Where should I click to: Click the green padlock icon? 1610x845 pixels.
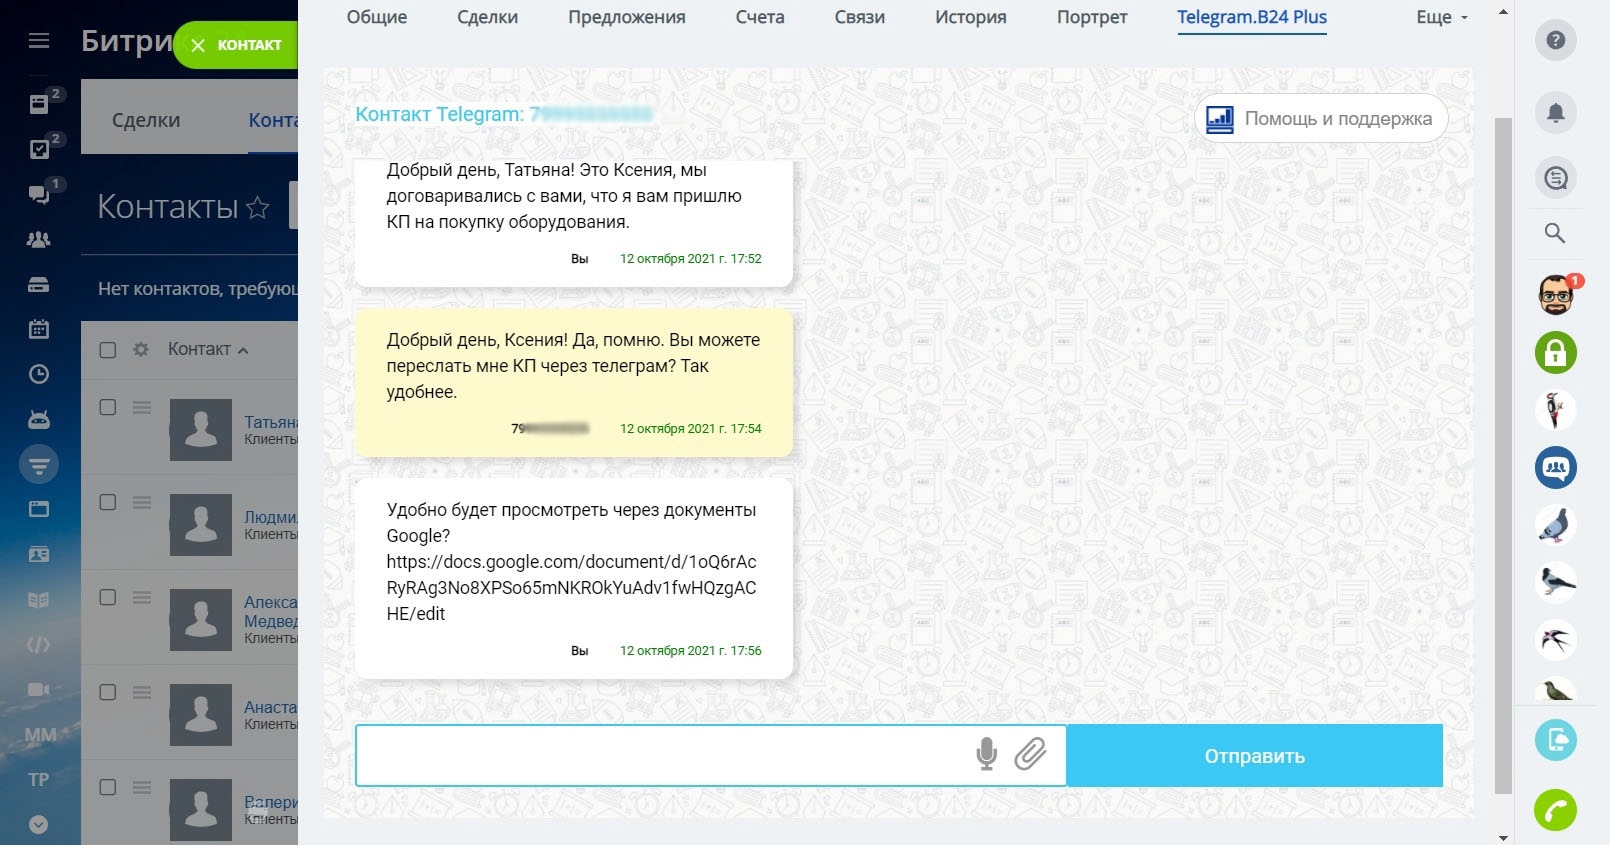point(1556,352)
